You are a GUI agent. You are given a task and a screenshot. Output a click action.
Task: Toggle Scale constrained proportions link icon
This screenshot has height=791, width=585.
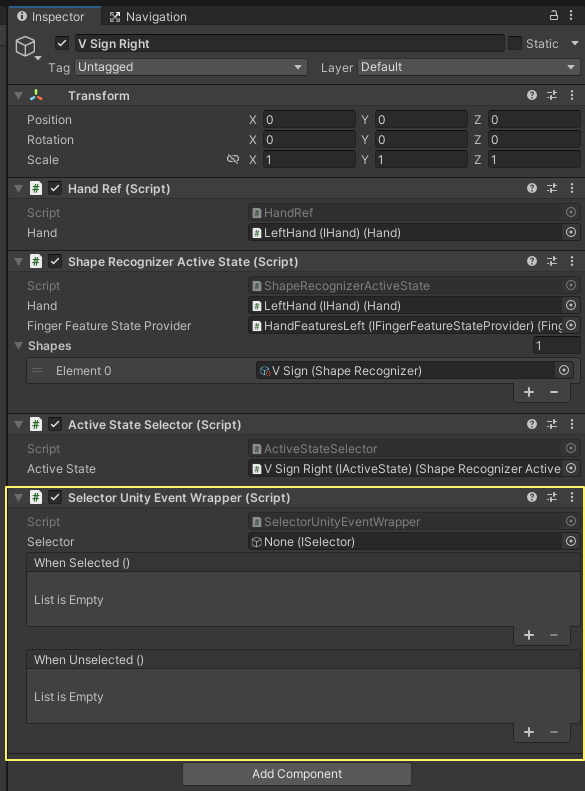[232, 159]
